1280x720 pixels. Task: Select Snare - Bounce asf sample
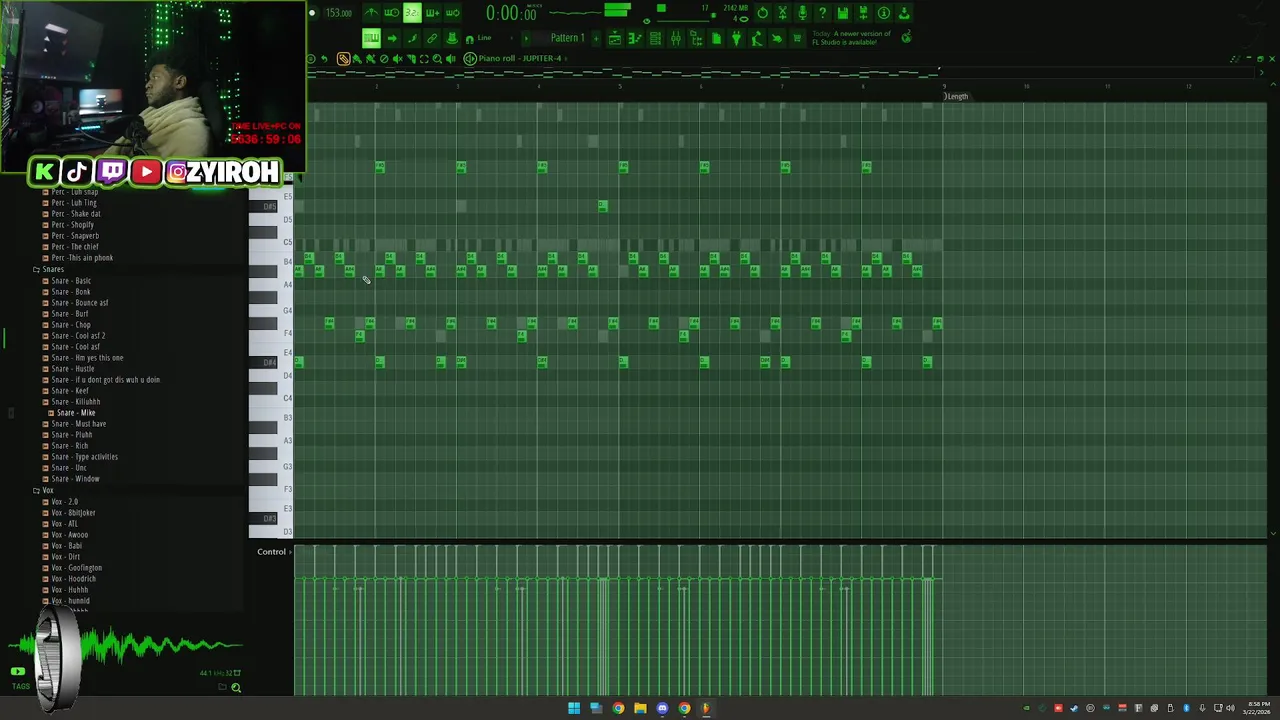[x=80, y=303]
